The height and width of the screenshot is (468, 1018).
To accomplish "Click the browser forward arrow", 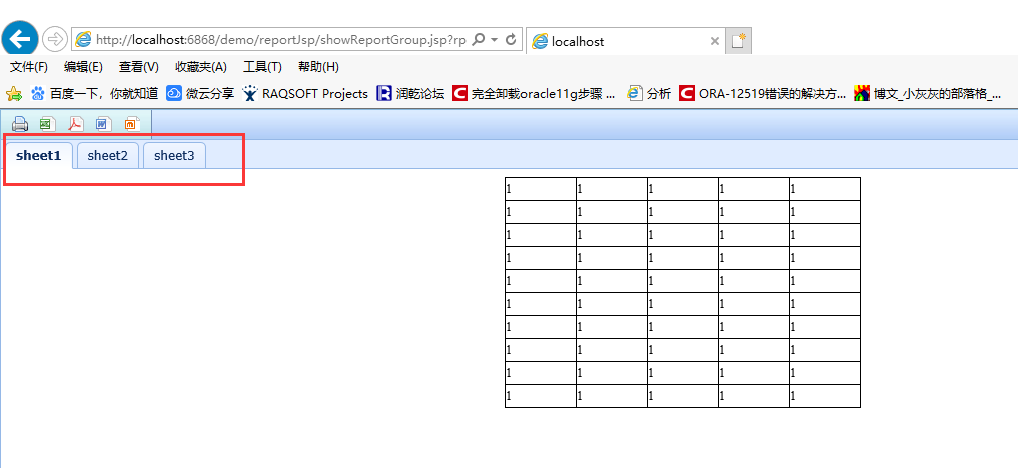I will (55, 40).
